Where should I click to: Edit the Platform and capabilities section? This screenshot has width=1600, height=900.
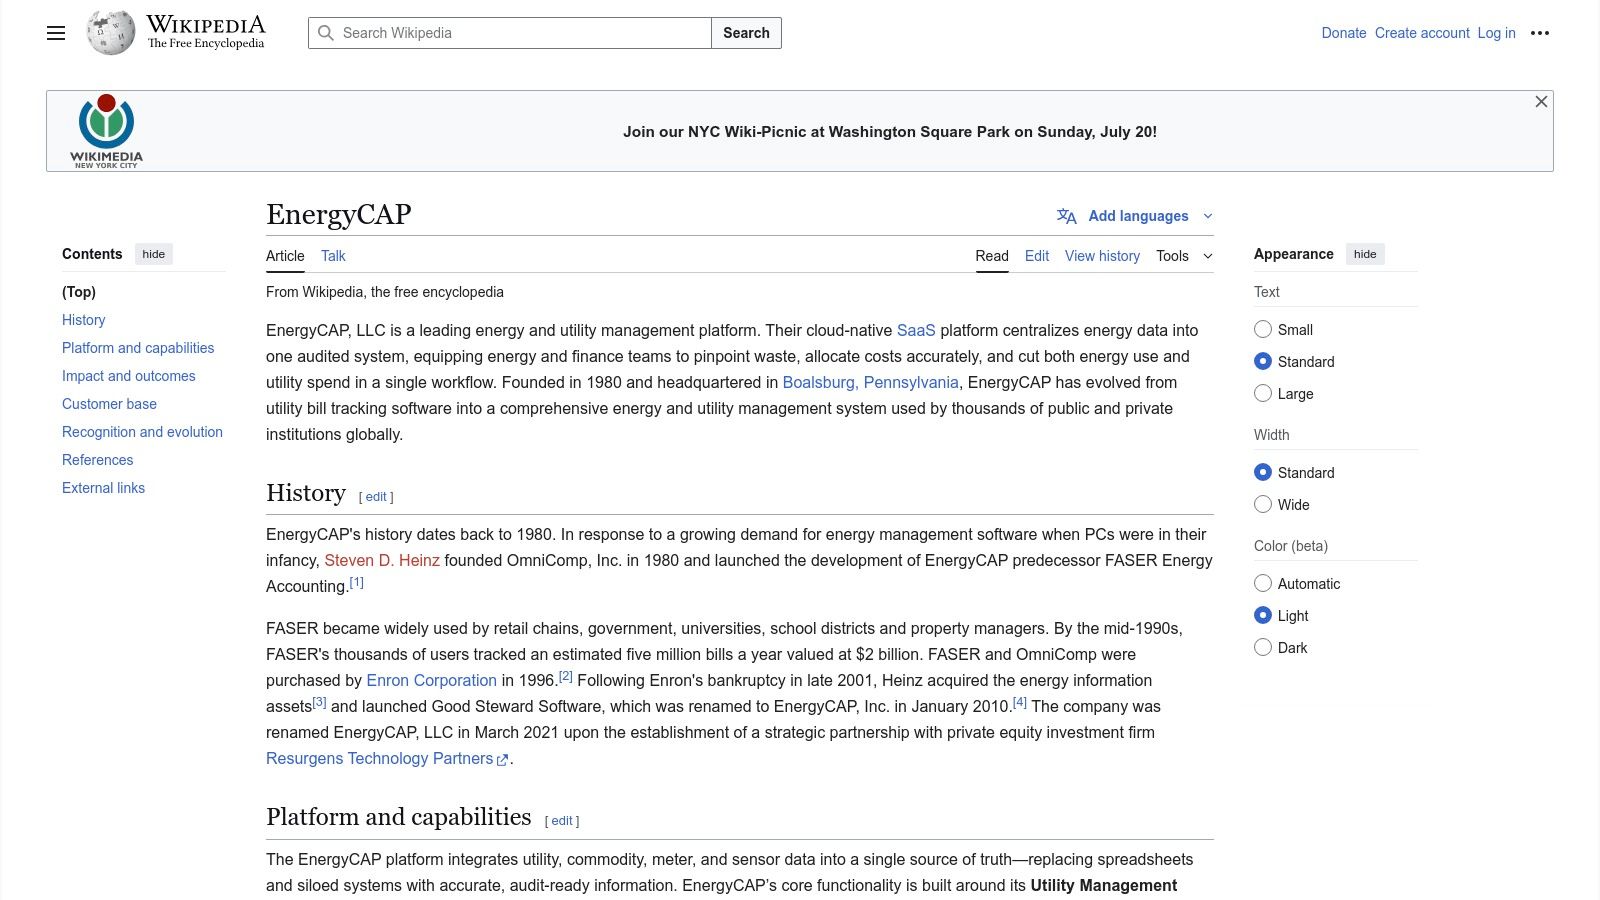[x=562, y=821]
